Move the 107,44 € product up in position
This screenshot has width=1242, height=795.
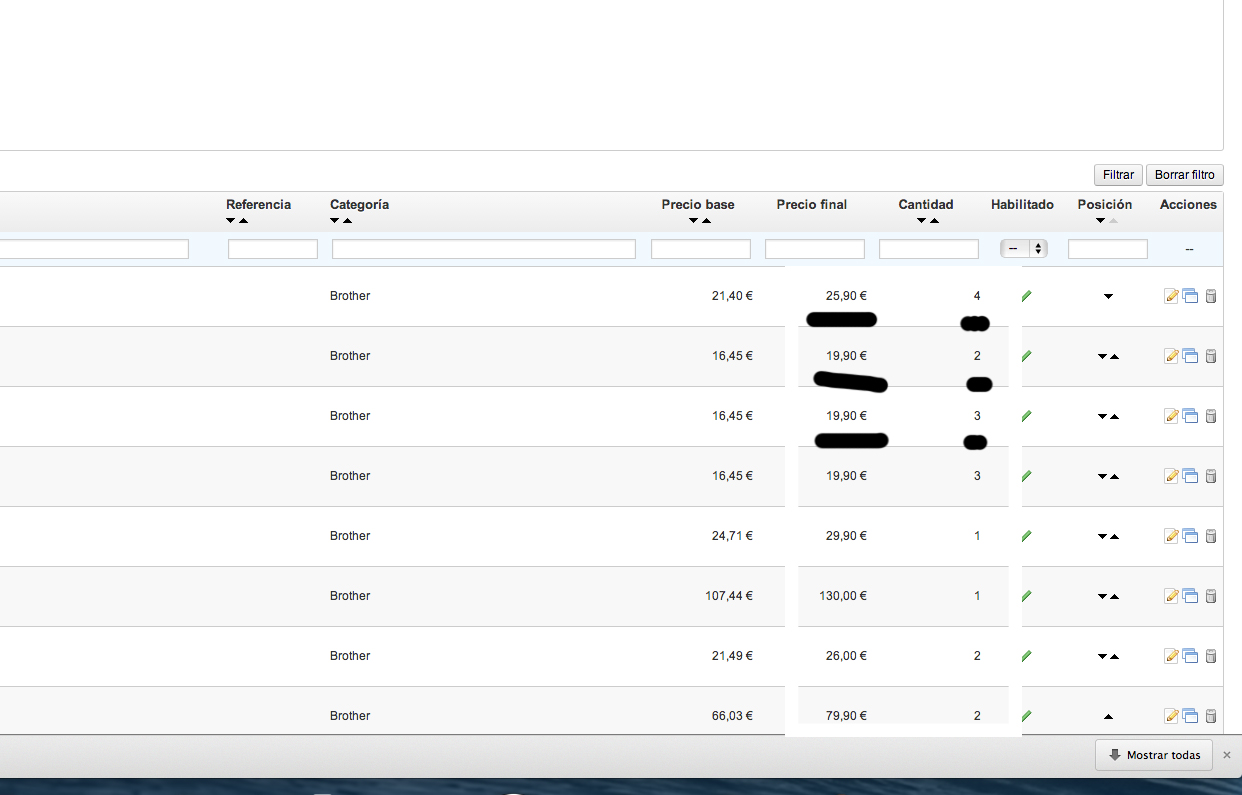(x=1114, y=597)
